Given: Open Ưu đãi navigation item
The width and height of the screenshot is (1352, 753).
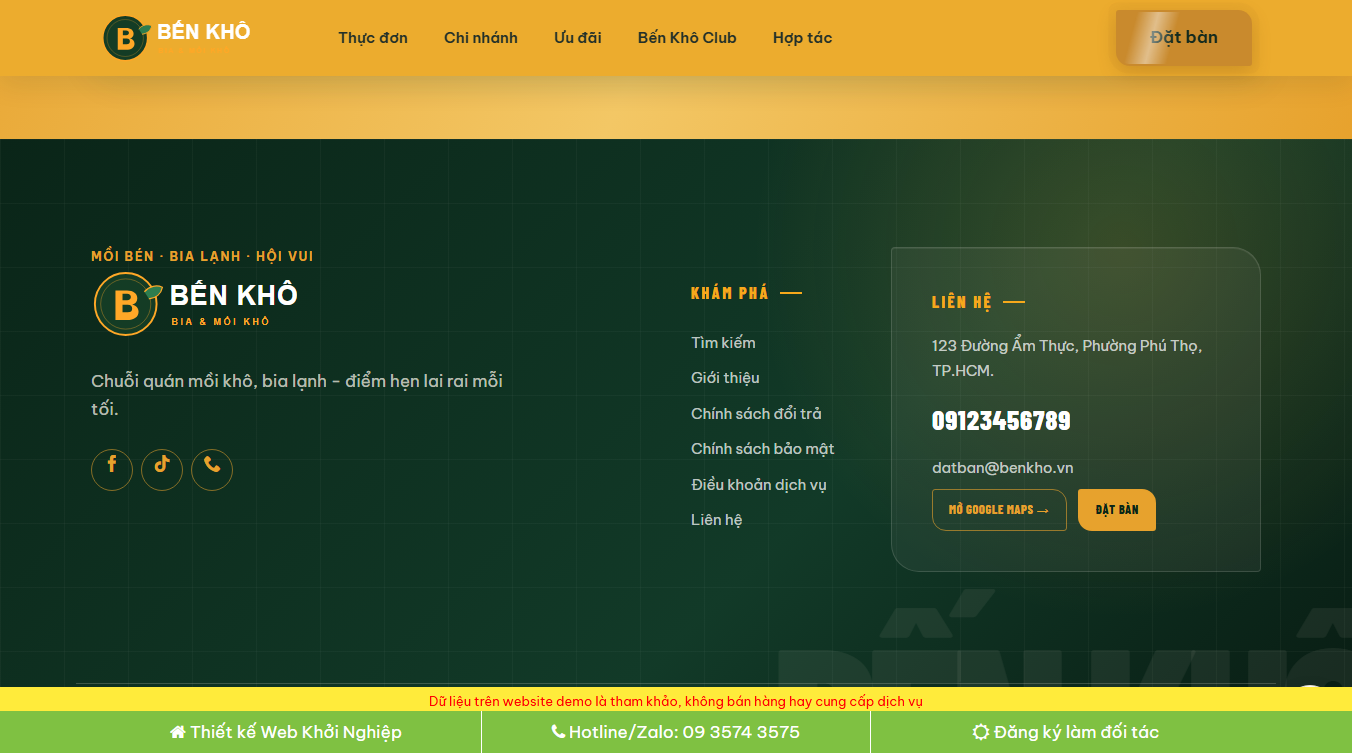Looking at the screenshot, I should click(578, 38).
